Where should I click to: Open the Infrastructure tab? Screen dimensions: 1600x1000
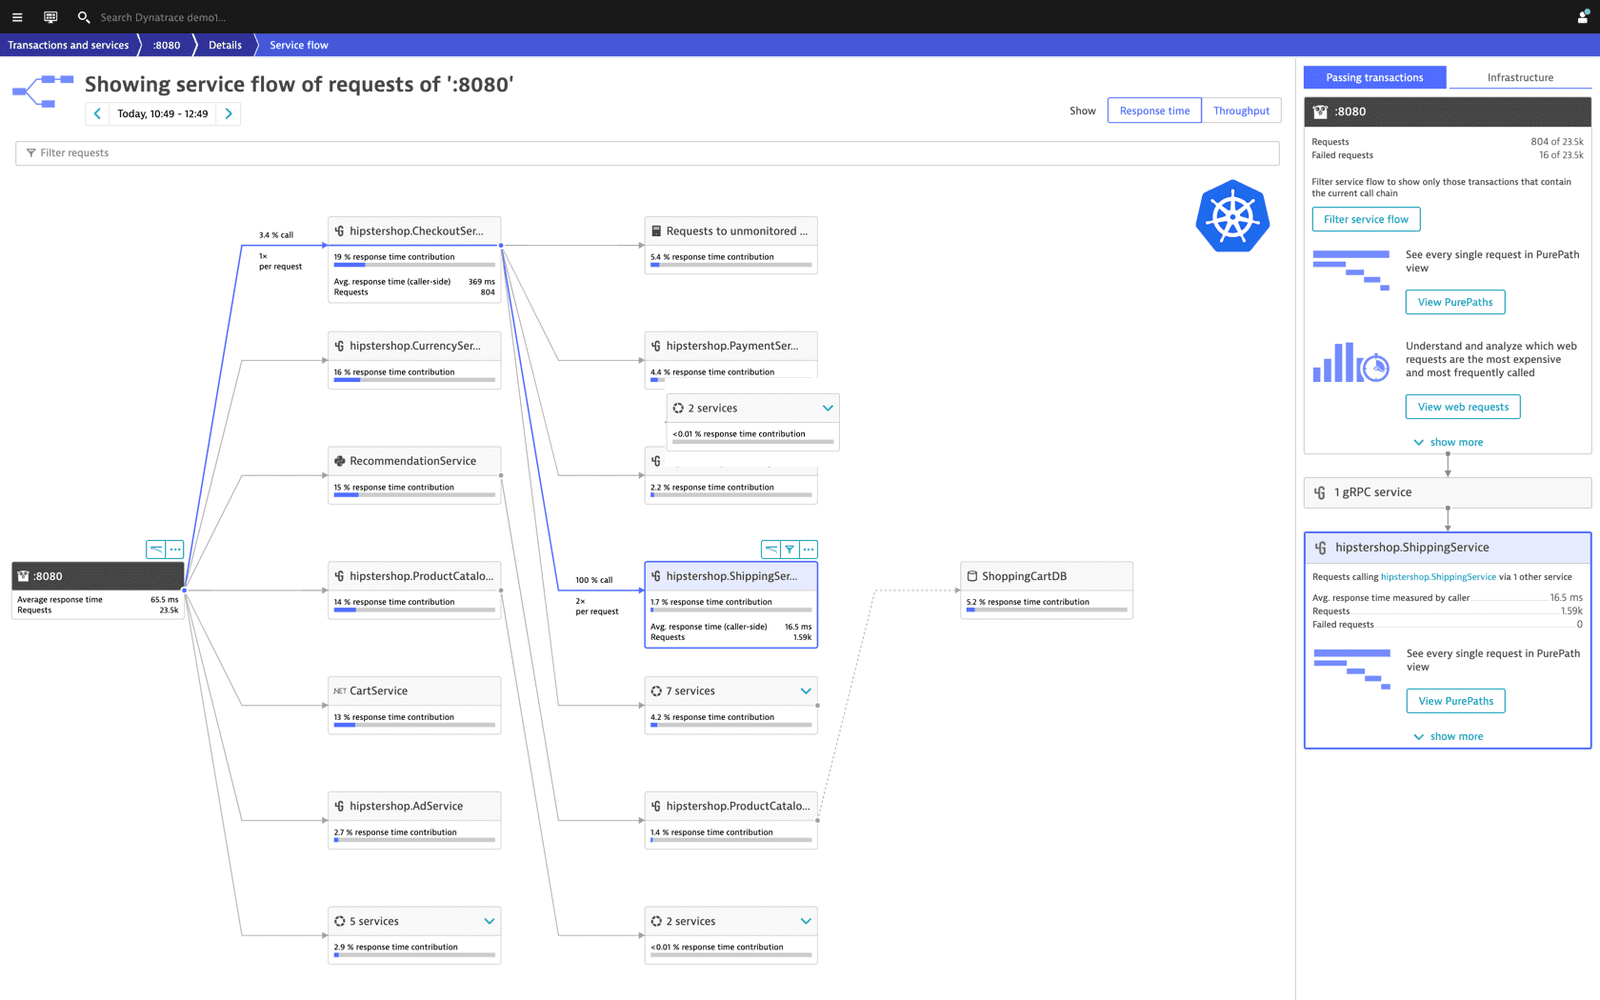(1520, 77)
